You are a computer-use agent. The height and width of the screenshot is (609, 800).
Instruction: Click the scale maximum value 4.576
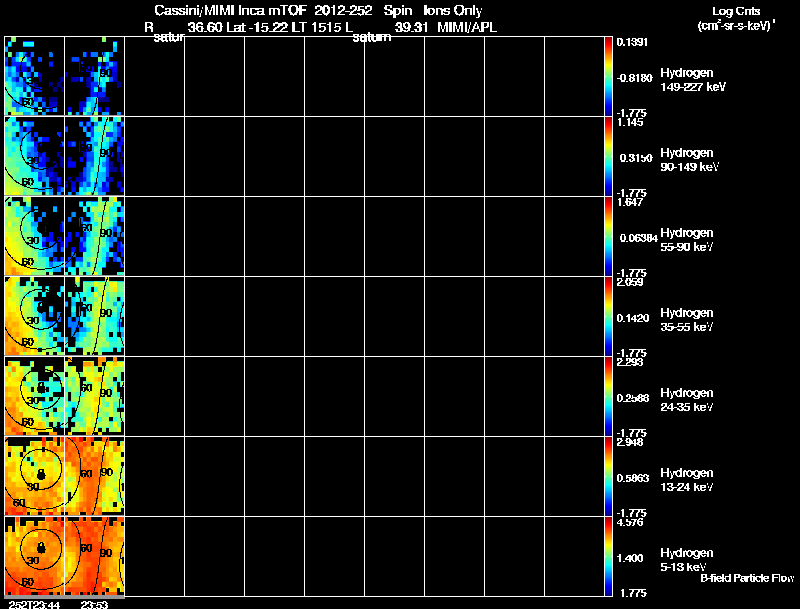(x=630, y=522)
